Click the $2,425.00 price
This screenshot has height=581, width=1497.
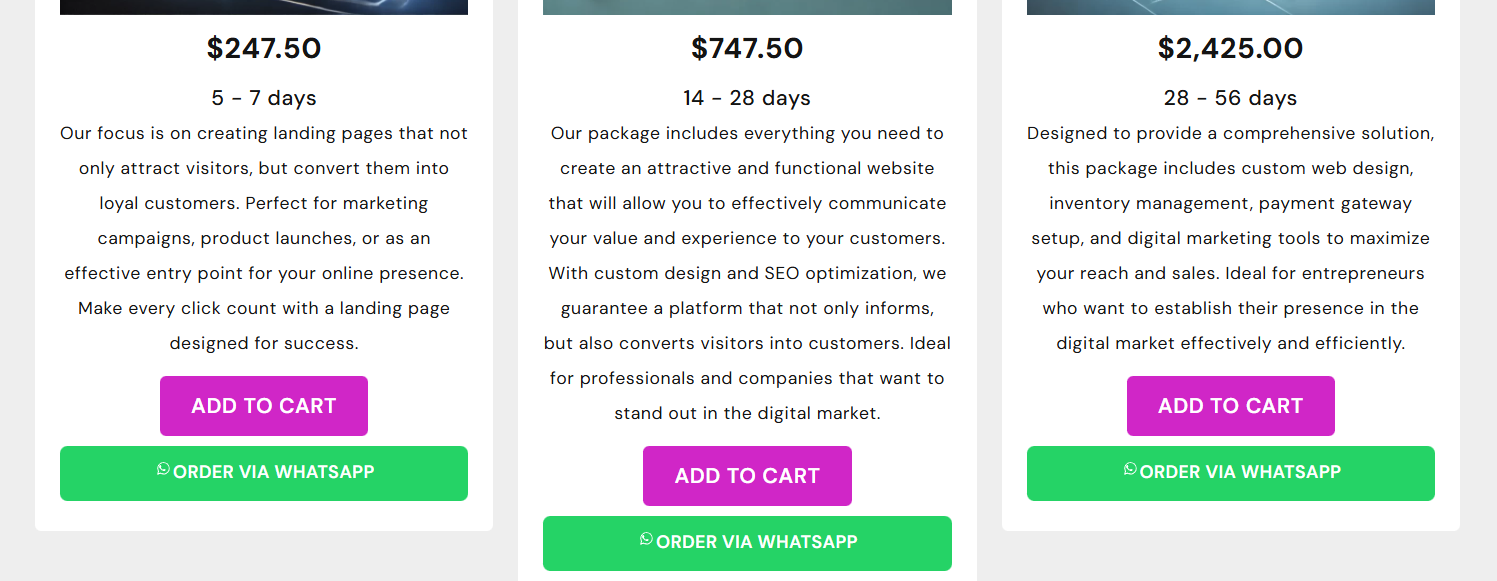[x=1230, y=48]
